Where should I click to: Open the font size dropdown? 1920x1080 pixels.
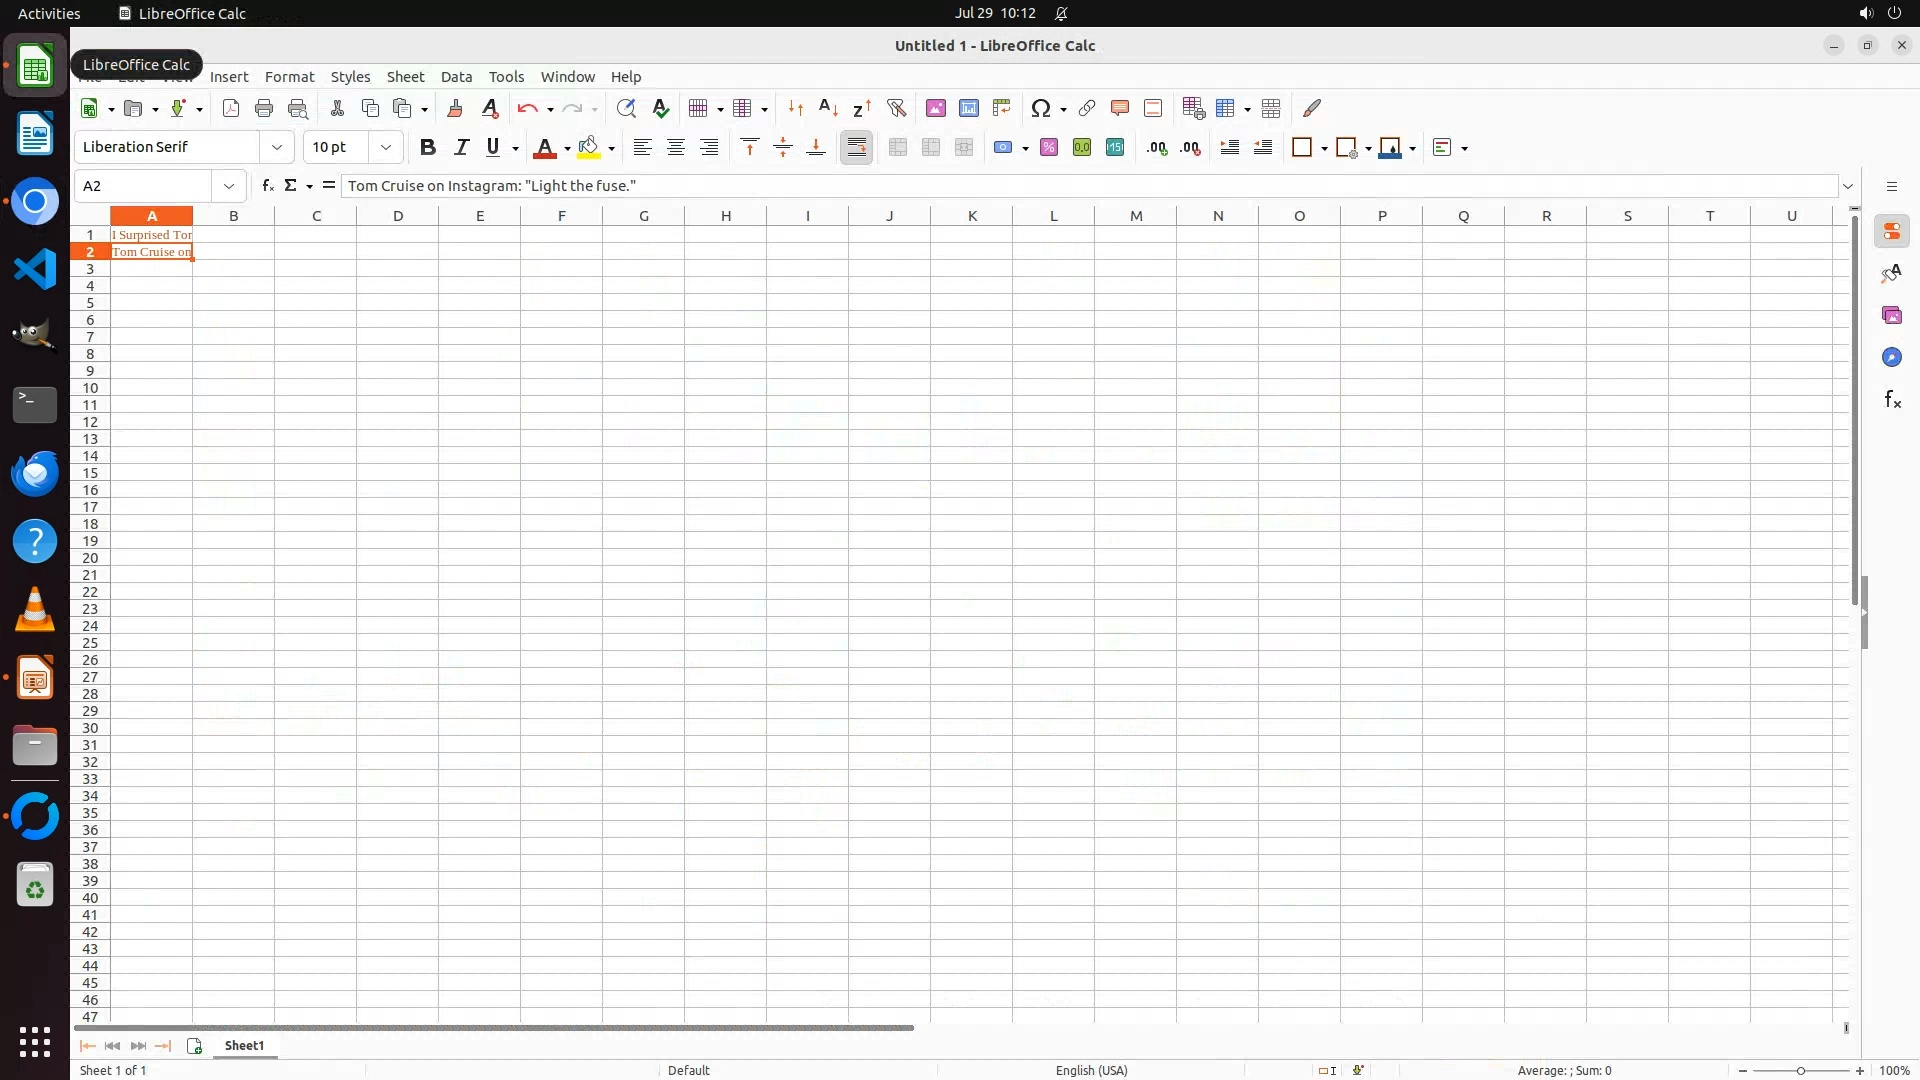385,147
